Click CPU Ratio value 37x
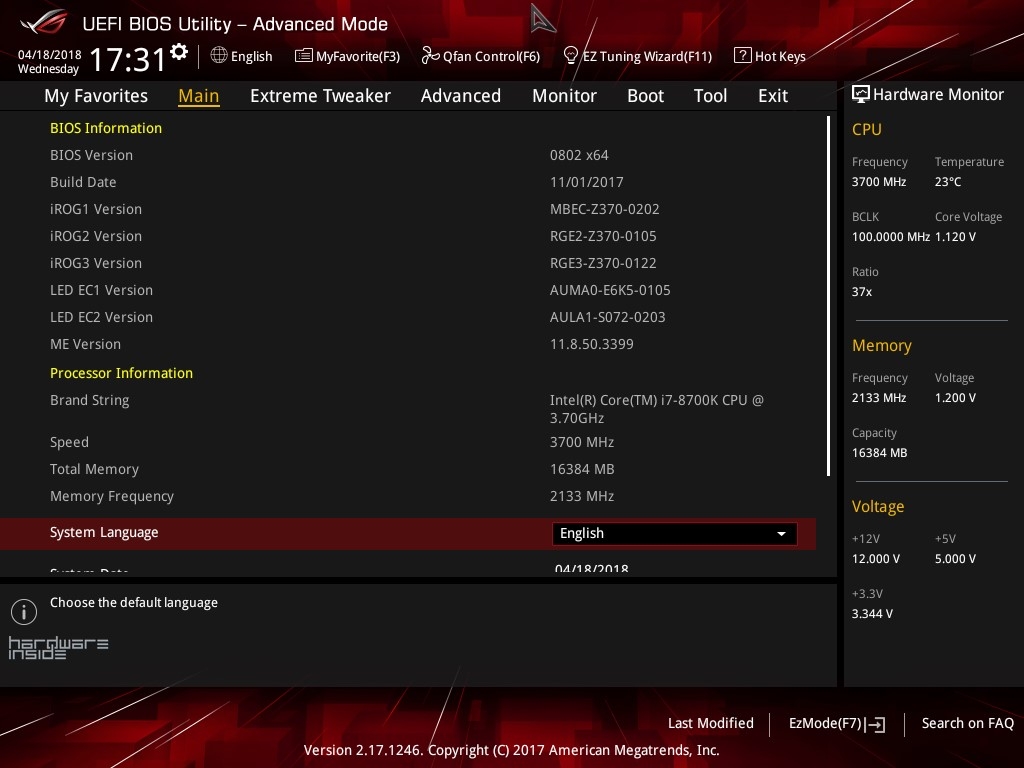 coord(861,292)
